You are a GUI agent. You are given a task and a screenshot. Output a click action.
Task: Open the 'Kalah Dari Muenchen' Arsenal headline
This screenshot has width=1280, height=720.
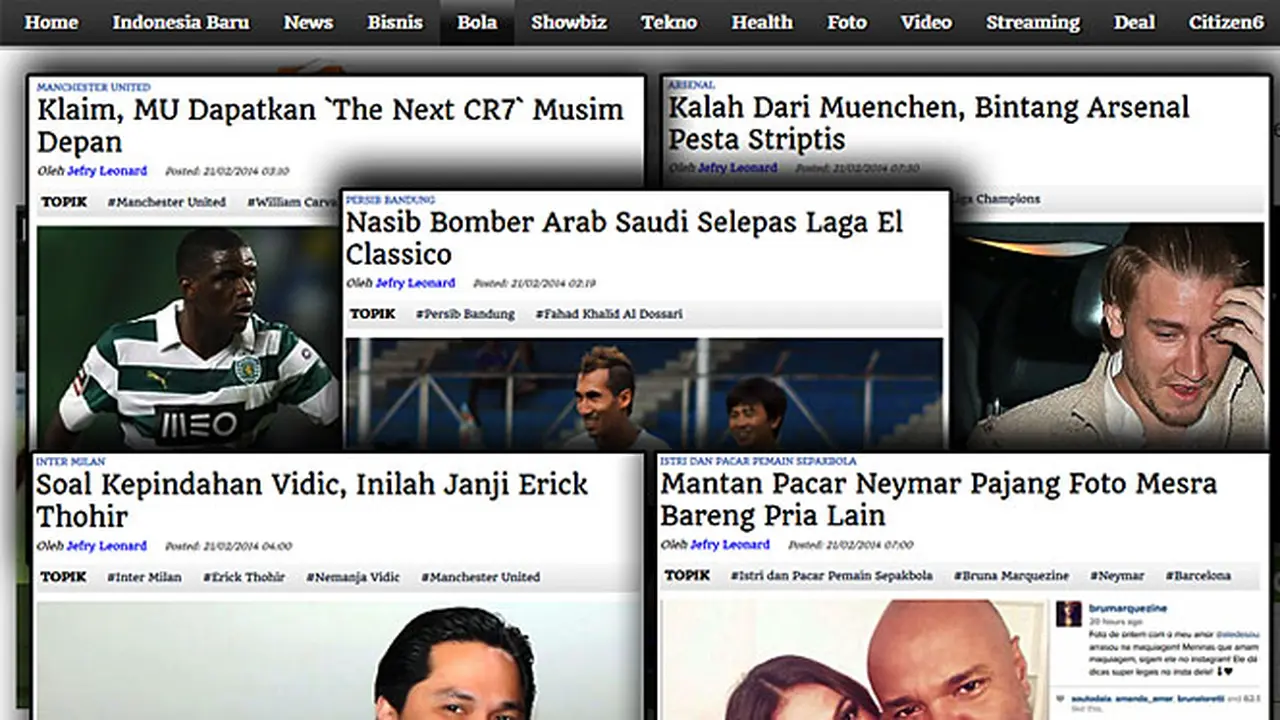click(929, 123)
